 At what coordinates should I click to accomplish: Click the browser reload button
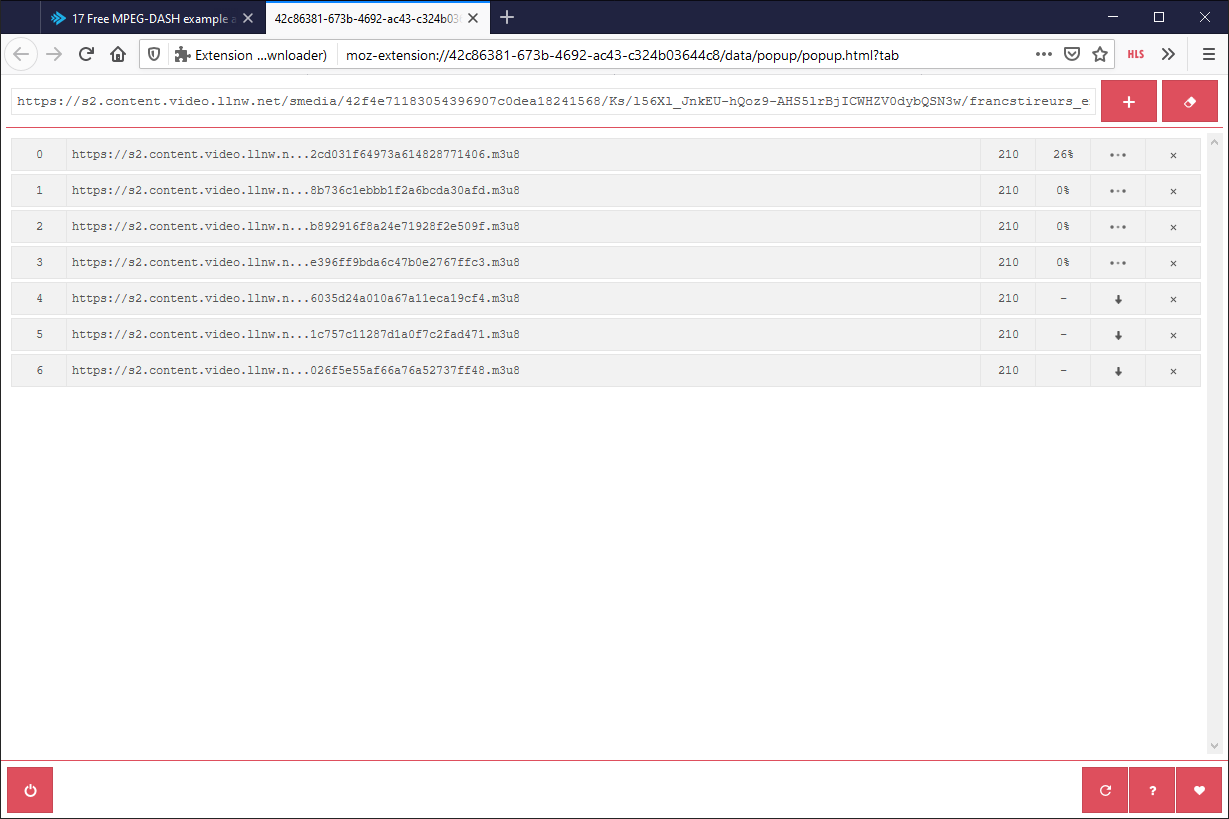86,55
